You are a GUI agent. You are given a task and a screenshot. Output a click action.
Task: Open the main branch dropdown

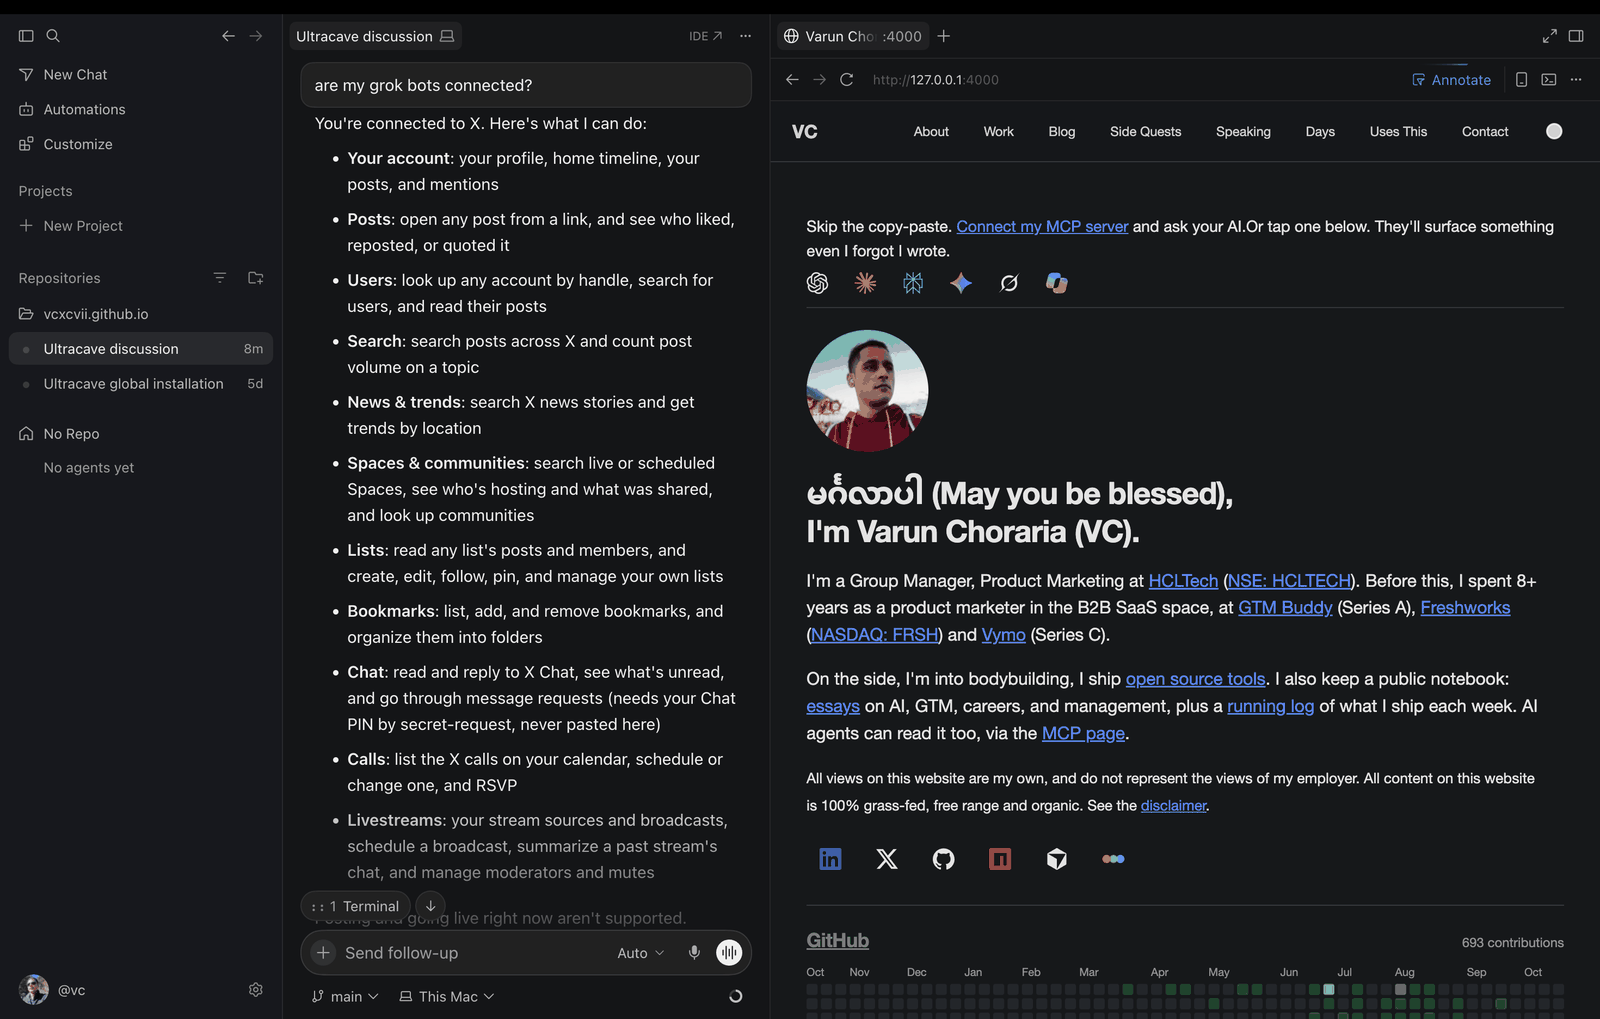(345, 996)
